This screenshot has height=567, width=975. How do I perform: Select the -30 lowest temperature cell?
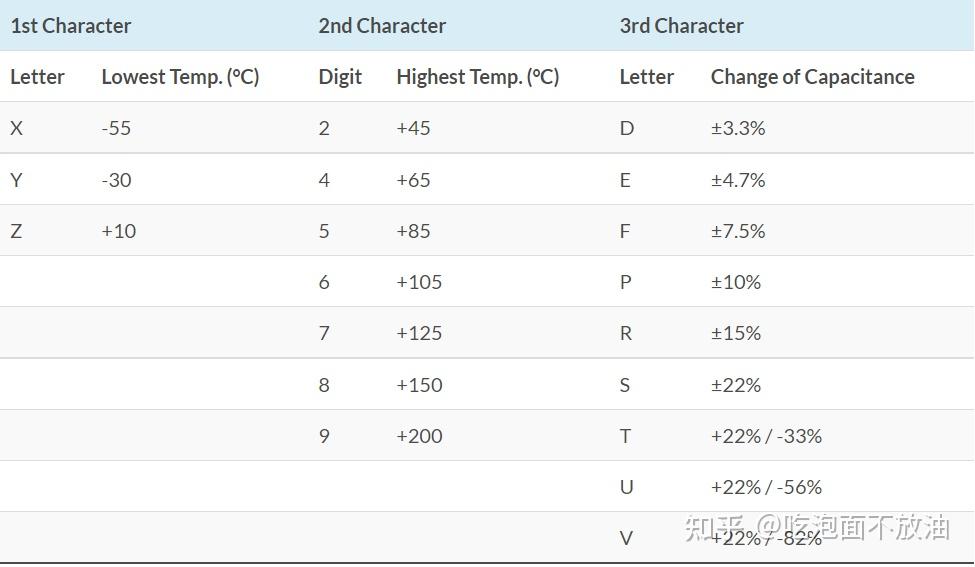116,180
